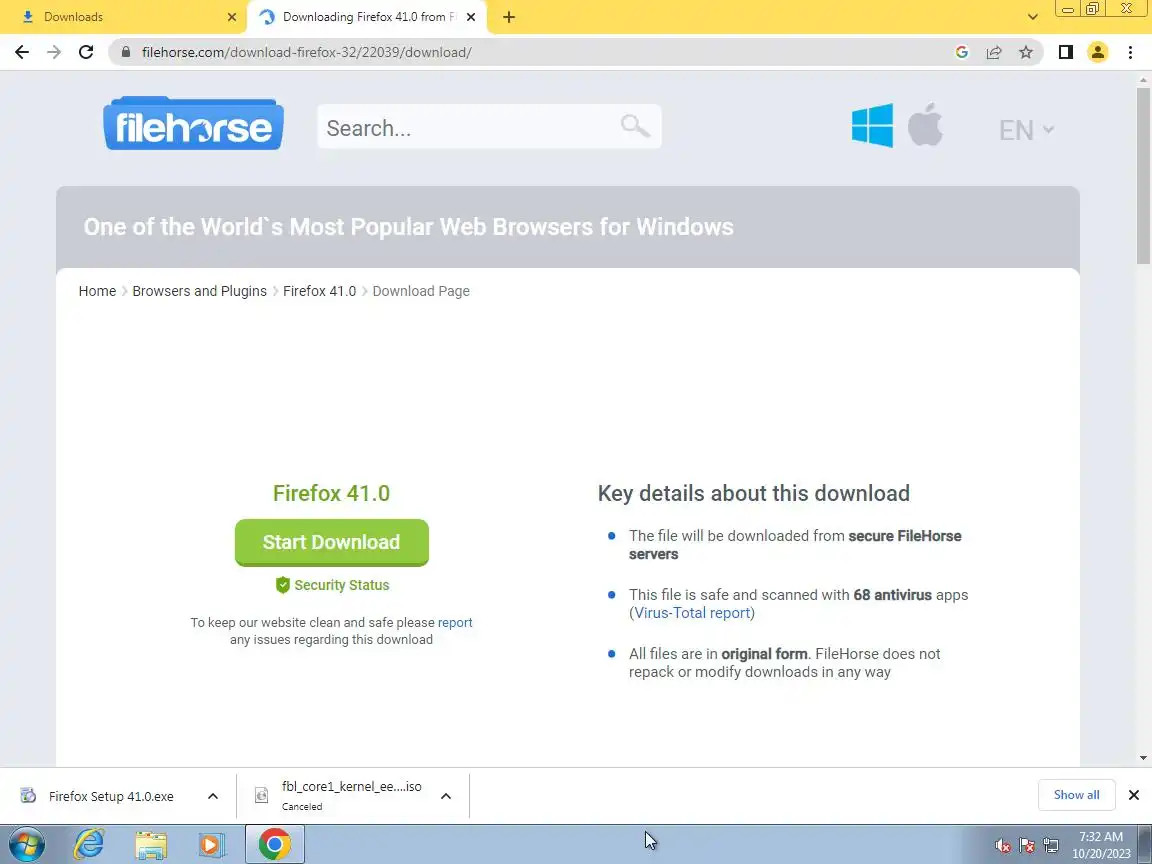The height and width of the screenshot is (864, 1152).
Task: Open Firefox 41.0 breadcrumb link
Action: 319,291
